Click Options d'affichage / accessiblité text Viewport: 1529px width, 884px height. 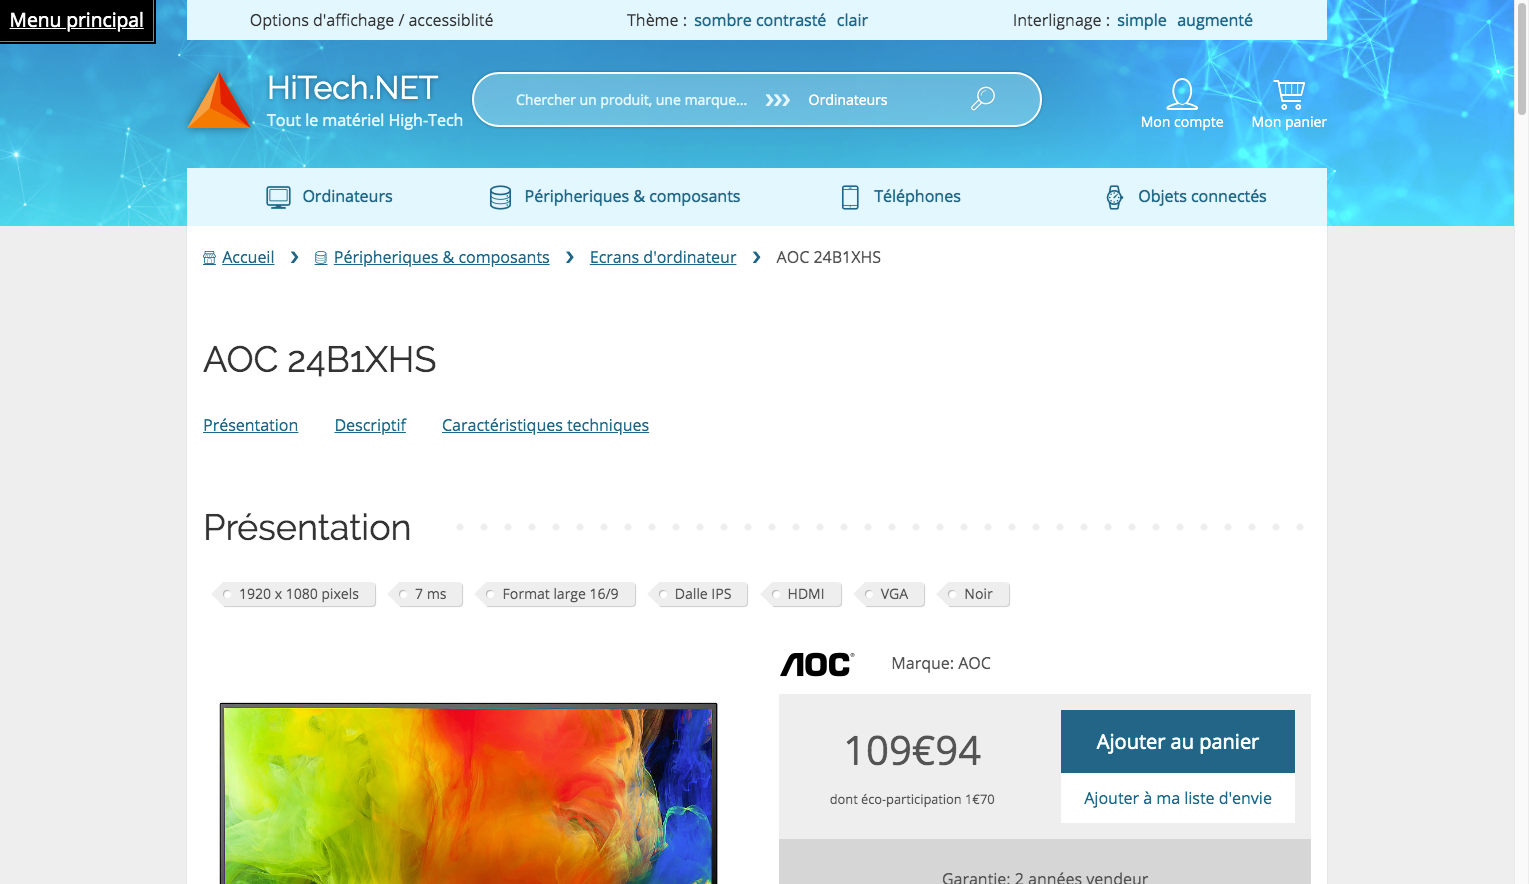(371, 20)
